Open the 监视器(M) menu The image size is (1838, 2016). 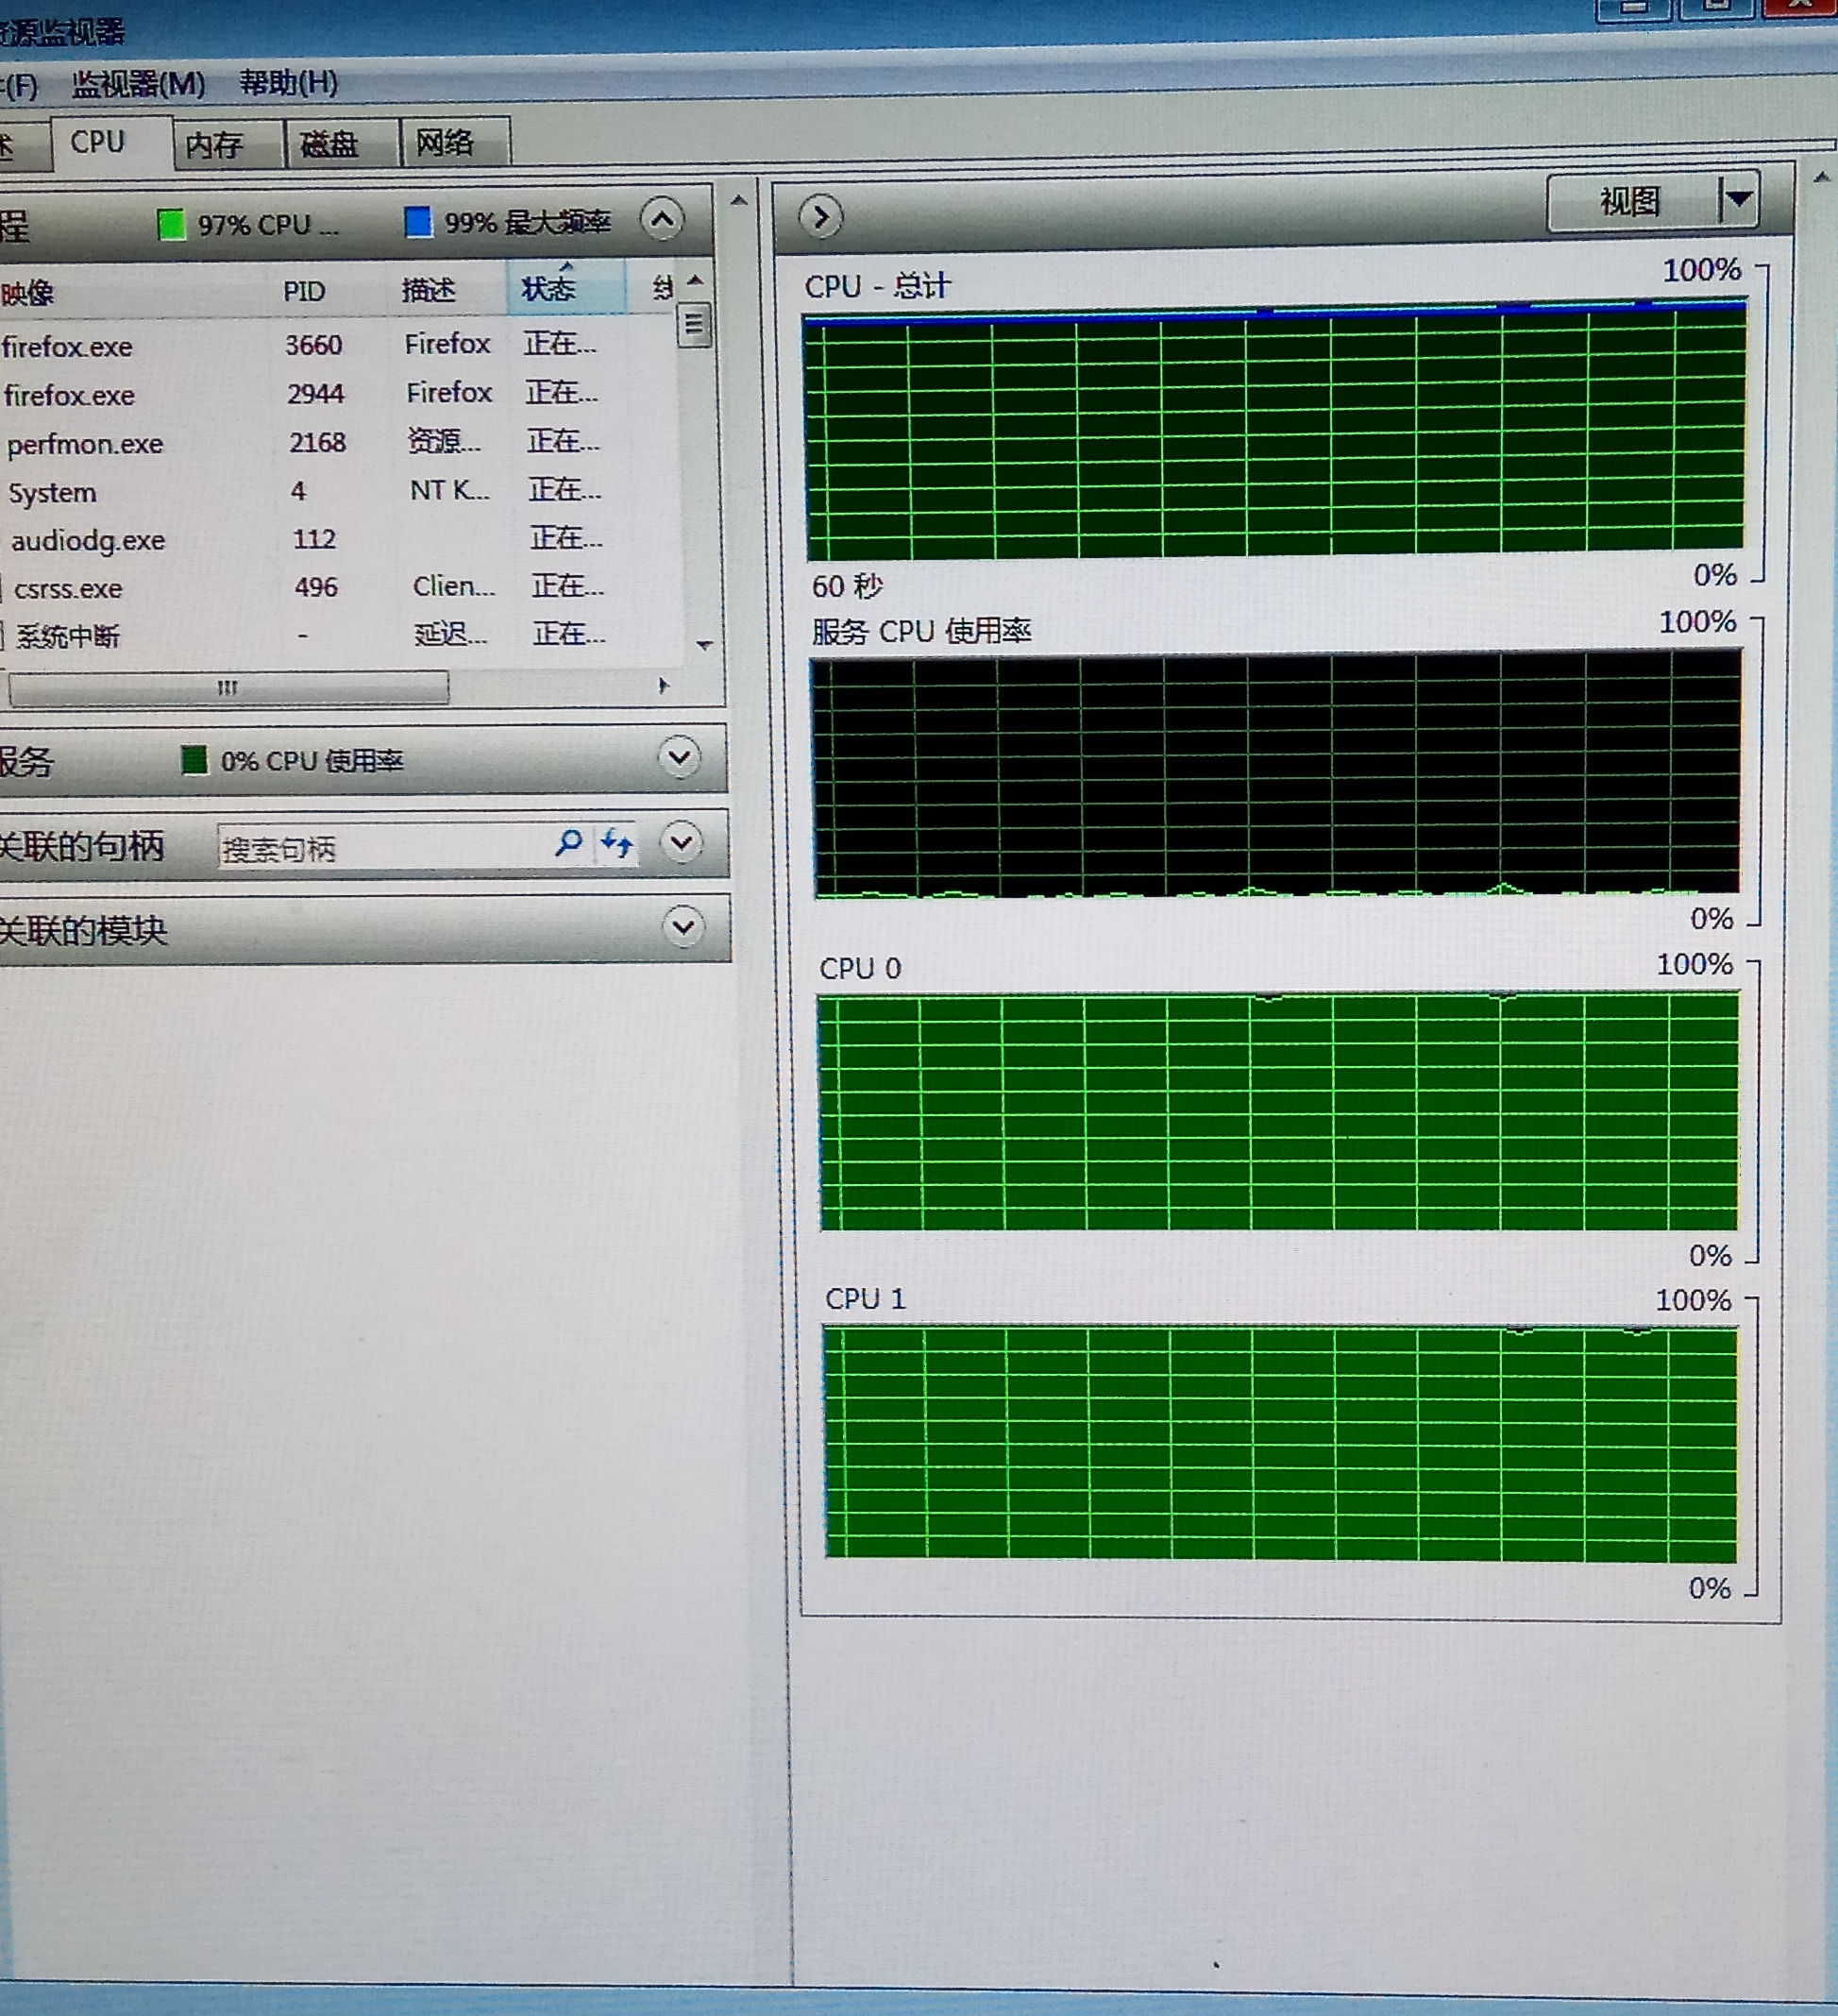(x=138, y=84)
